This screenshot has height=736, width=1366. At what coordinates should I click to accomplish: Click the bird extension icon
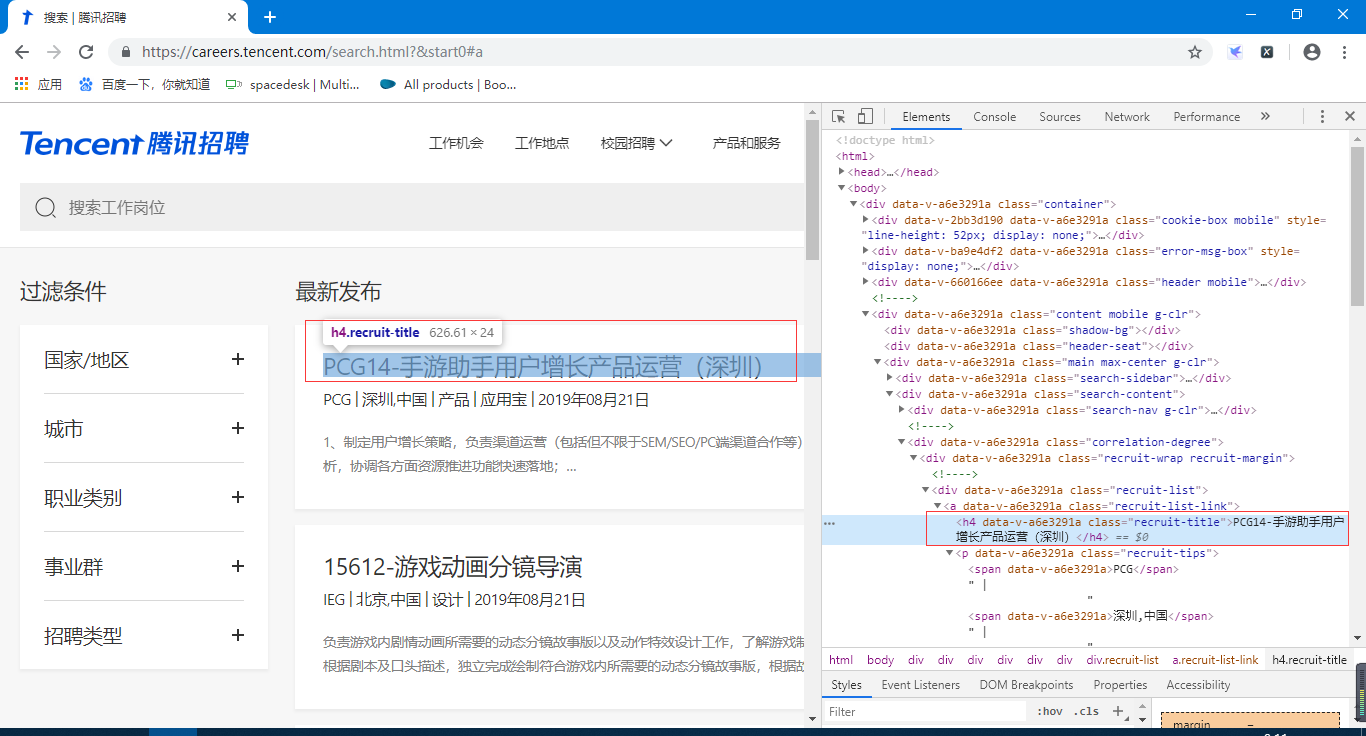1236,52
